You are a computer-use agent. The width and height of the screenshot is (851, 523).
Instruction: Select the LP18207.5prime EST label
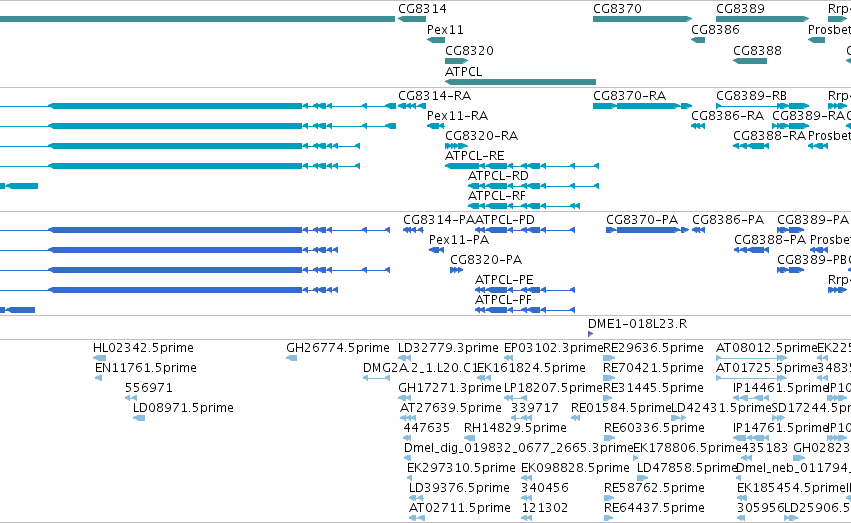554,388
